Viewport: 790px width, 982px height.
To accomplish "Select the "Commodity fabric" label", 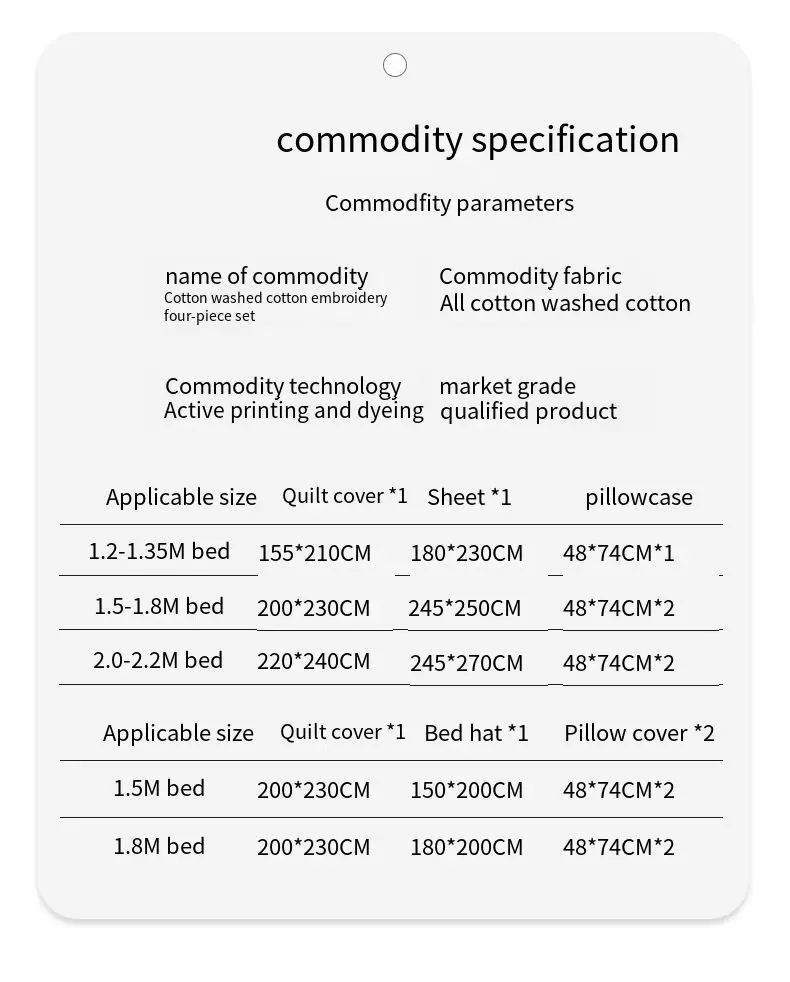I will 530,276.
